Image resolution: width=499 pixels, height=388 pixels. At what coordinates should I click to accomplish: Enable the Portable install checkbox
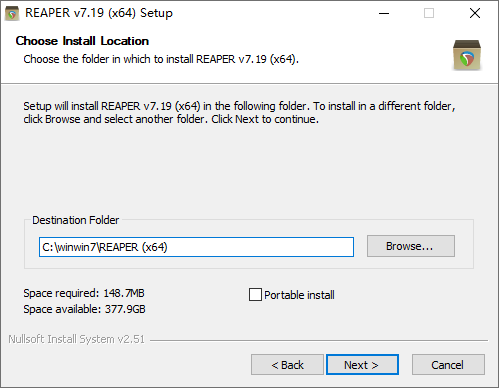tap(255, 295)
